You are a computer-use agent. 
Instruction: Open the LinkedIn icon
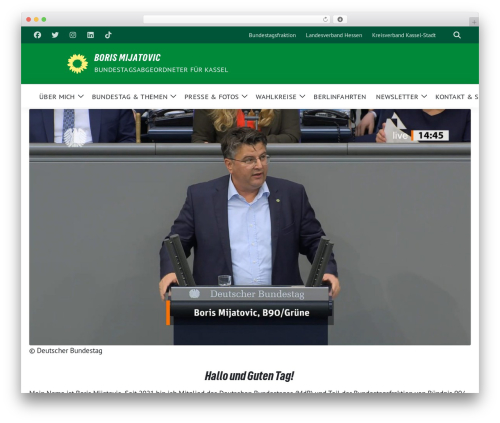90,35
